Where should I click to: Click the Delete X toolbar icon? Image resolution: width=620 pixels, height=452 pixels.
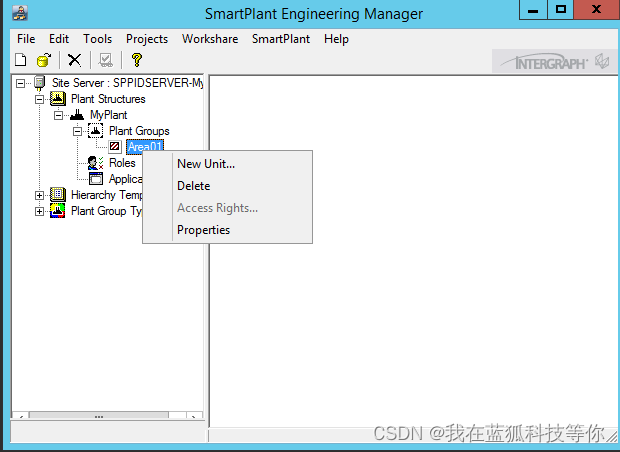(74, 60)
